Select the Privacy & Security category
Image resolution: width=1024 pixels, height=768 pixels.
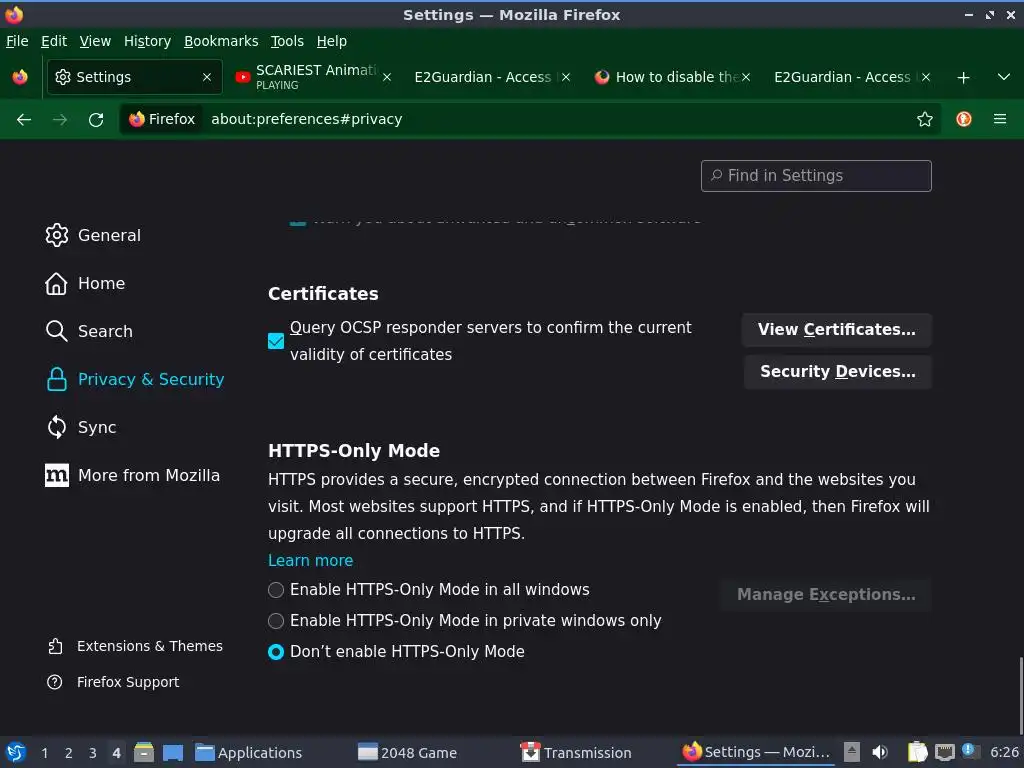pyautogui.click(x=135, y=379)
